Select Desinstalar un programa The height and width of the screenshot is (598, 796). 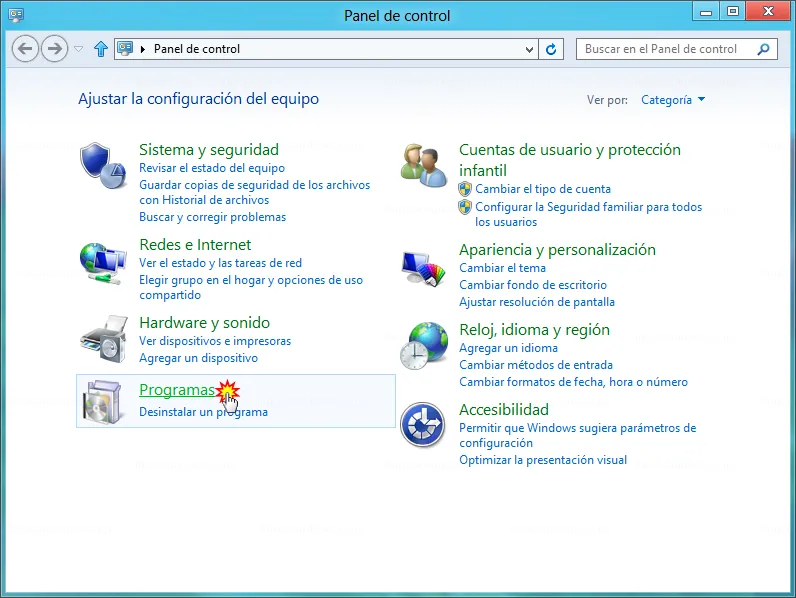pos(203,412)
